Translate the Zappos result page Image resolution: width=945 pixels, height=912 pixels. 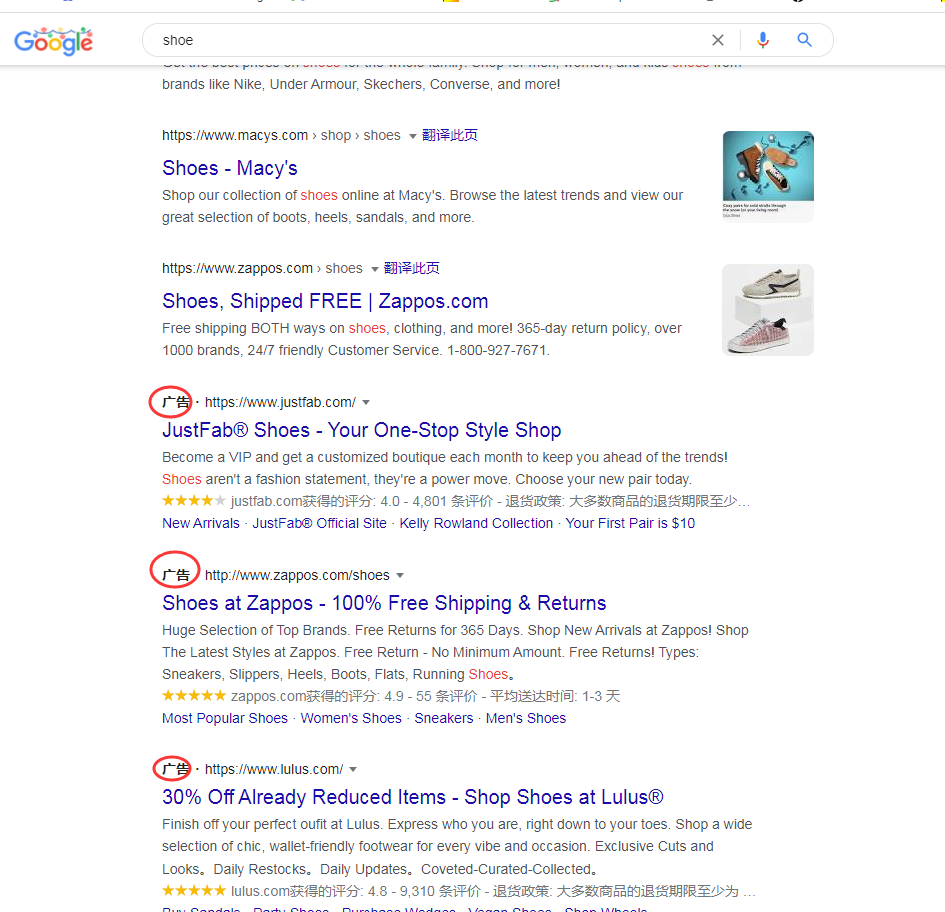coord(412,268)
